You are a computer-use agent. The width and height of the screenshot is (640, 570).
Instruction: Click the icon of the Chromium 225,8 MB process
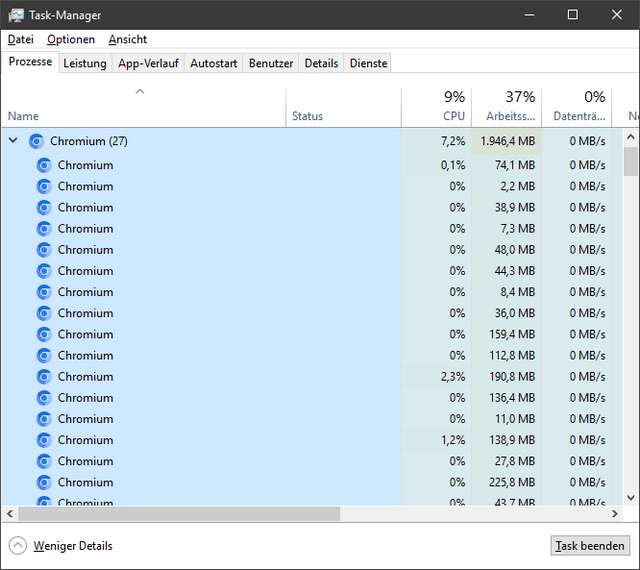[x=44, y=483]
